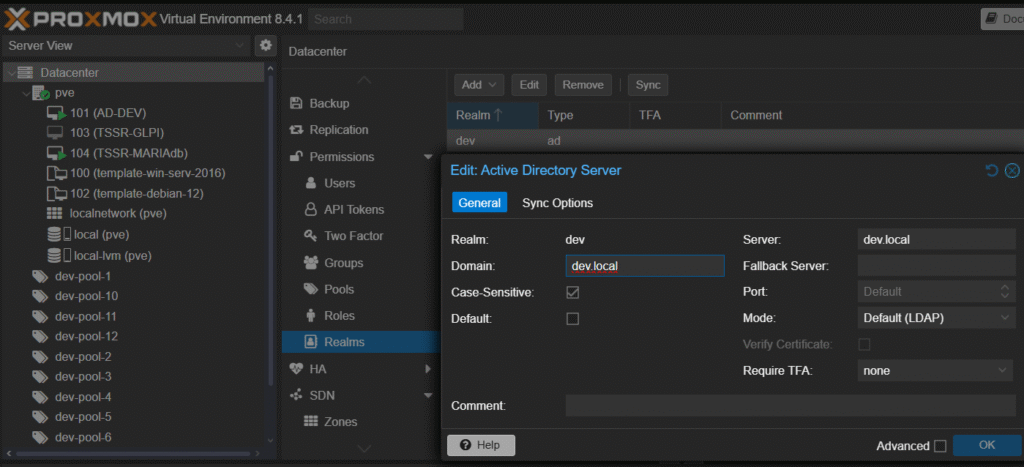This screenshot has width=1024, height=467.
Task: Open the Realms menu item
Action: click(x=344, y=342)
